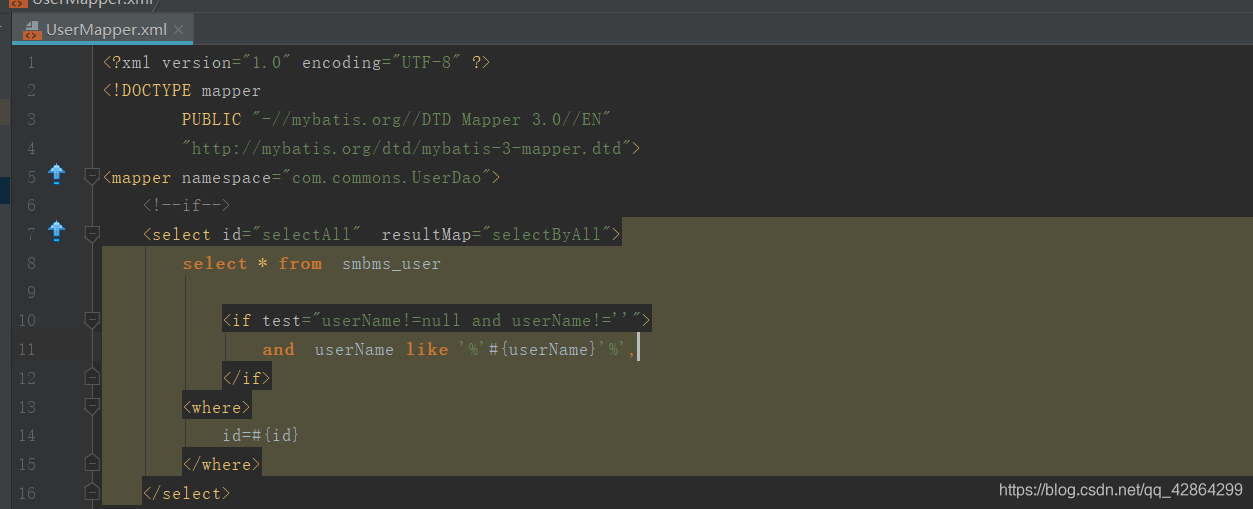
Task: Click the public identifier "-//mybatis.org//DTD Mapper 3.0//EN"
Action: click(x=431, y=119)
